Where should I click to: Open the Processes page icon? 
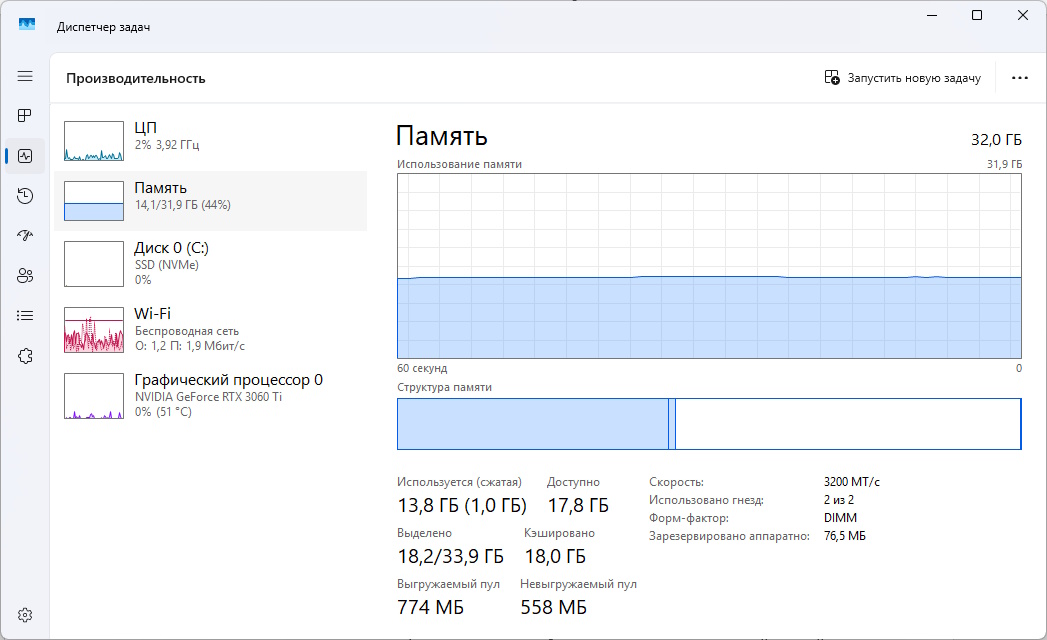25,116
